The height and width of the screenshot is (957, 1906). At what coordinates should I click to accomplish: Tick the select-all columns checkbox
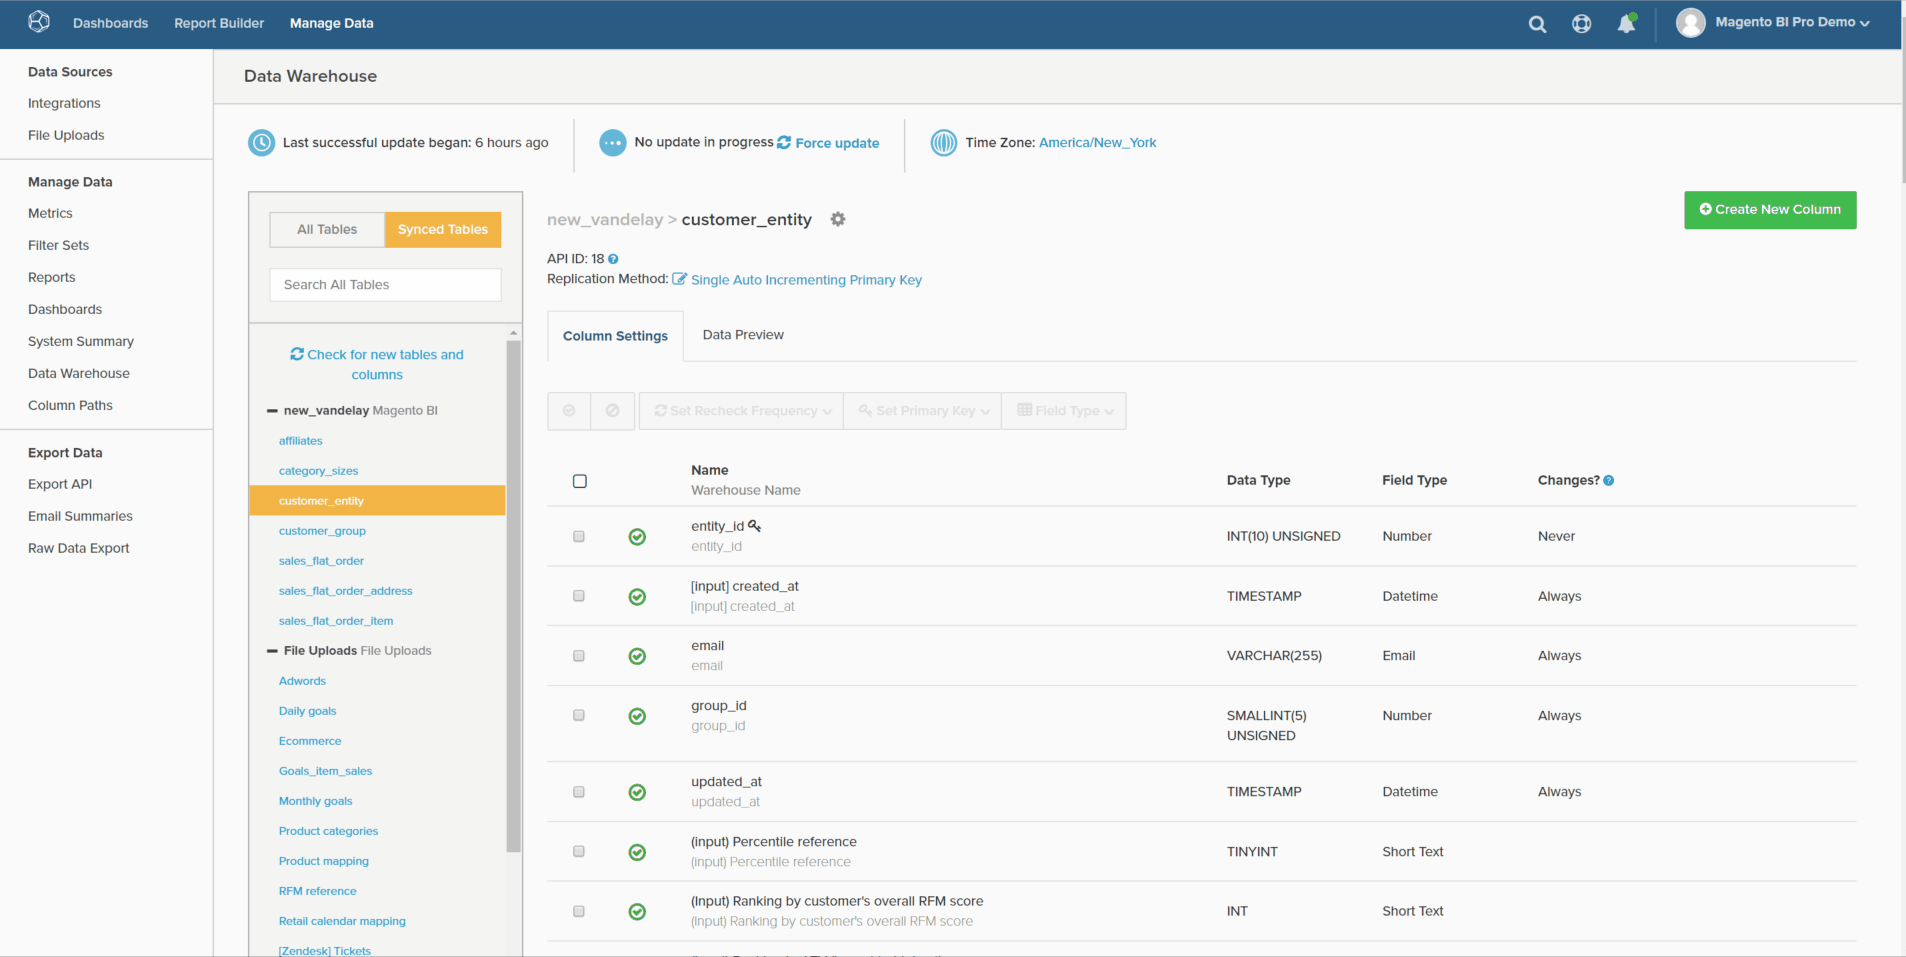click(580, 481)
